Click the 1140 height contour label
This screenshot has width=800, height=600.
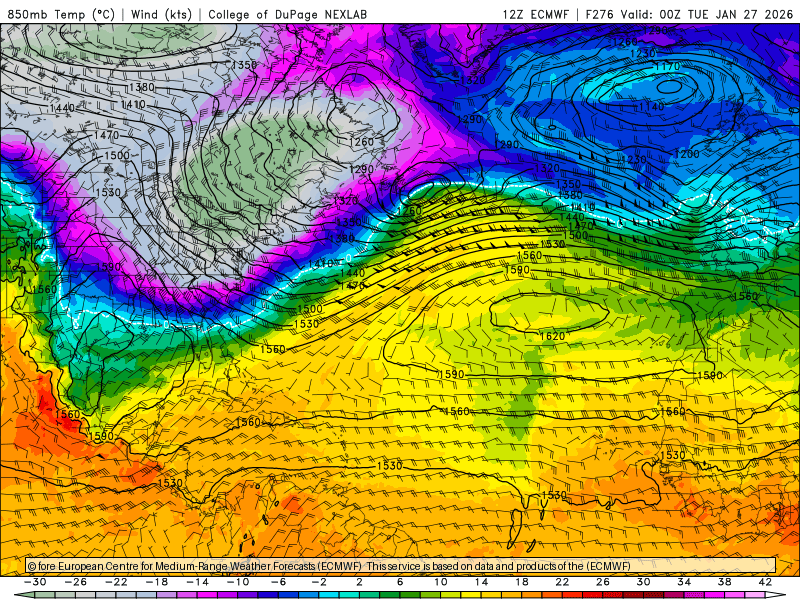(652, 107)
